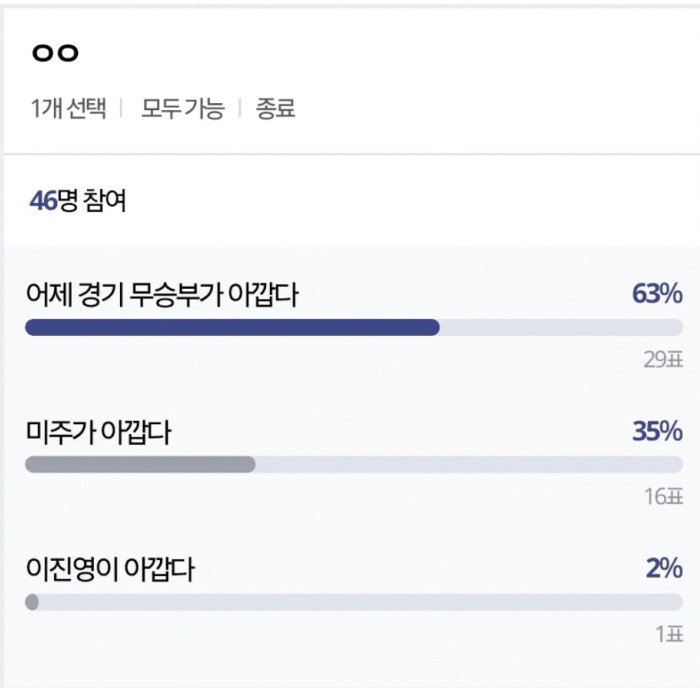View the "1표" vote count
This screenshot has width=700, height=688.
[669, 634]
